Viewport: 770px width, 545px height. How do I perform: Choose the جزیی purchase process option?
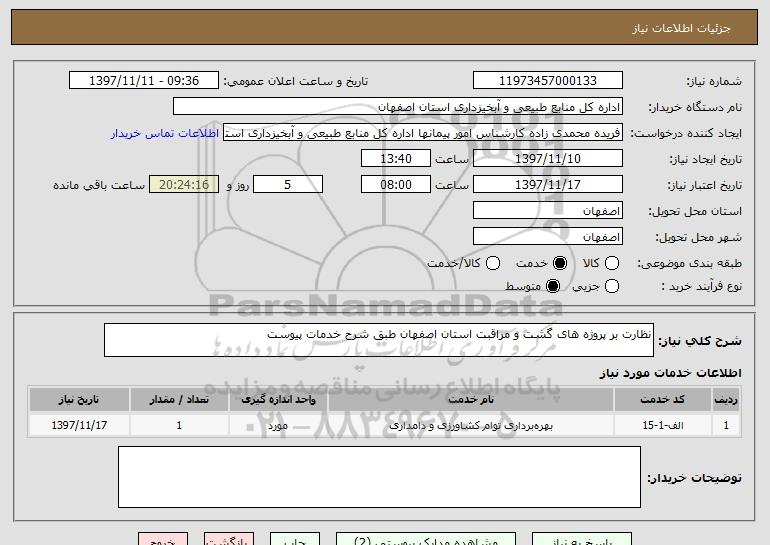[x=611, y=286]
